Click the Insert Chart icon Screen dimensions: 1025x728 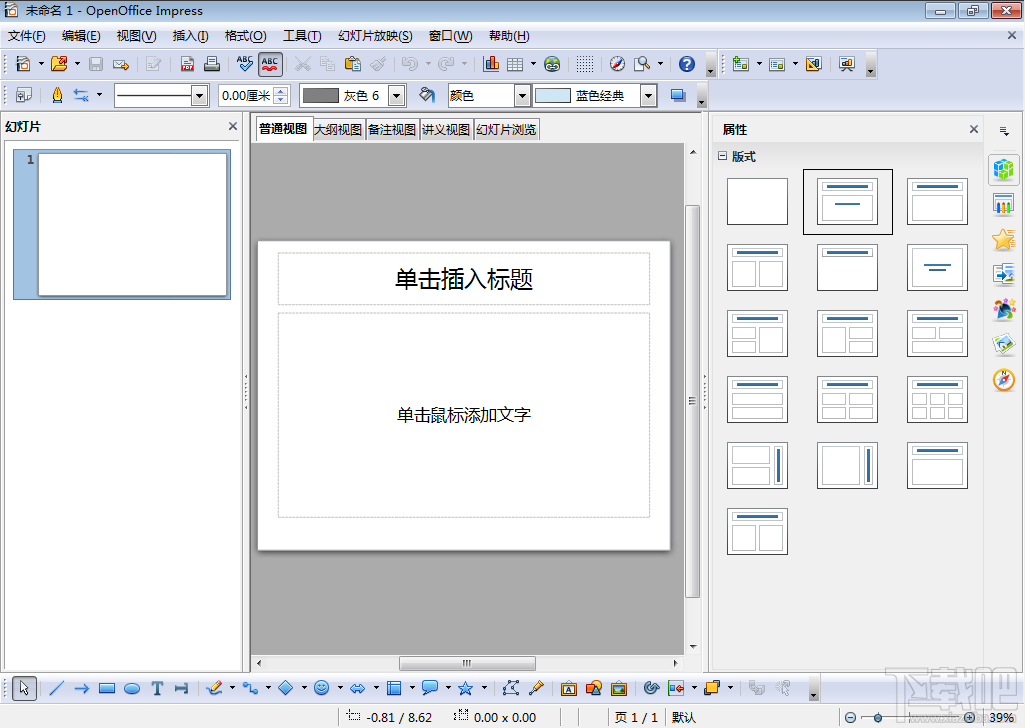tap(491, 64)
